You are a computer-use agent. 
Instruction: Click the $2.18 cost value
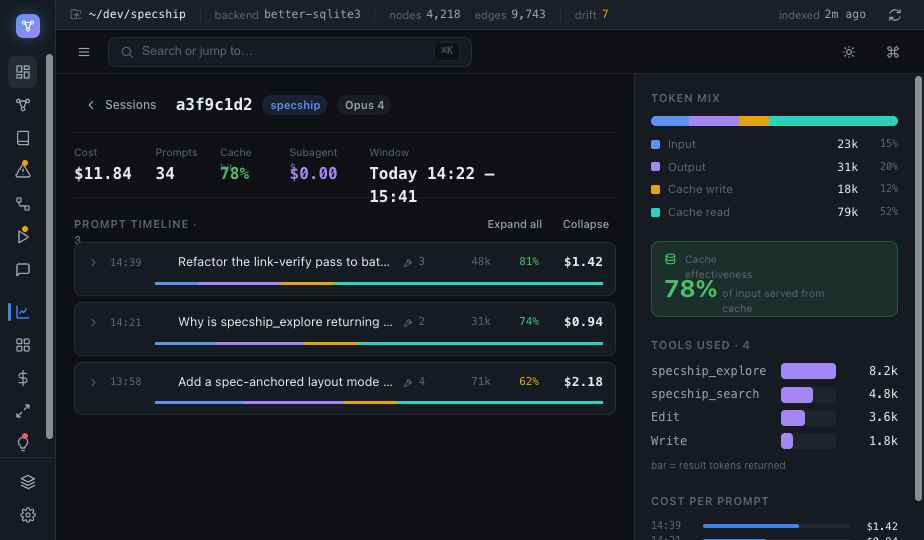click(x=583, y=382)
